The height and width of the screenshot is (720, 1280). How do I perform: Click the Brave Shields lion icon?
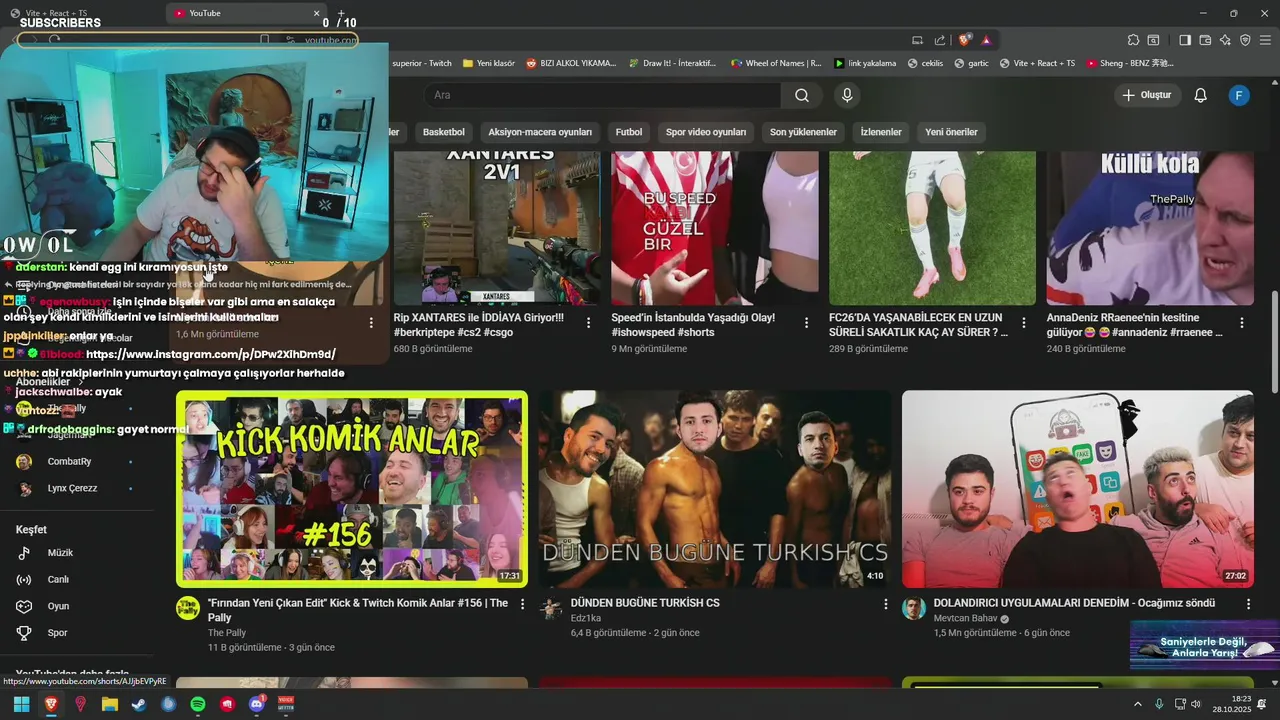965,40
